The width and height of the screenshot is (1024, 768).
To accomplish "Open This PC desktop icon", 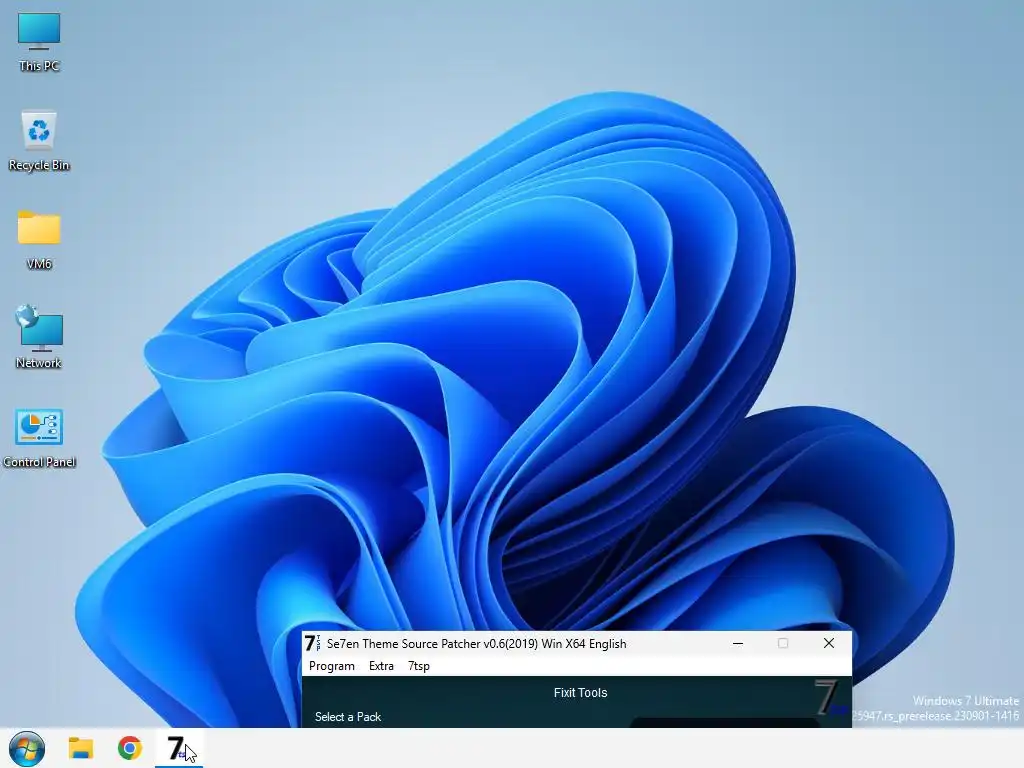I will (x=39, y=42).
